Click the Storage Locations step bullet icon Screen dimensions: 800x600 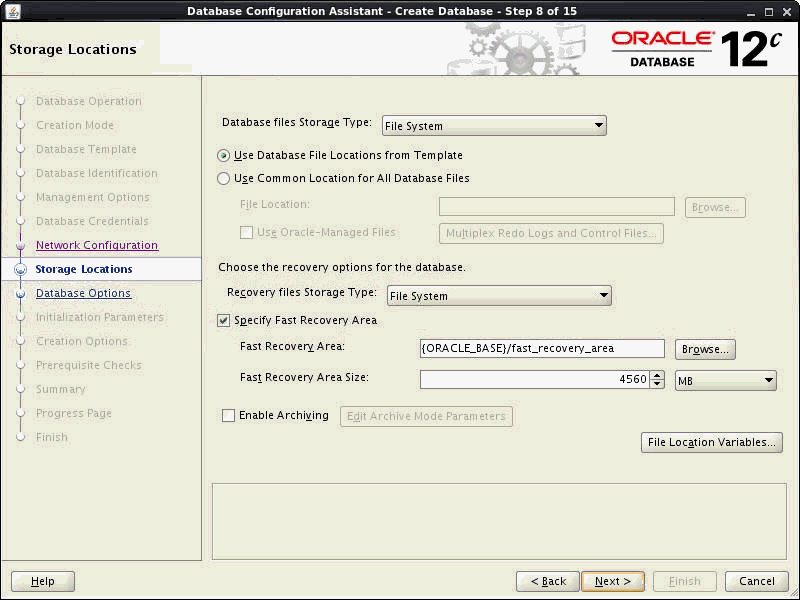(20, 269)
